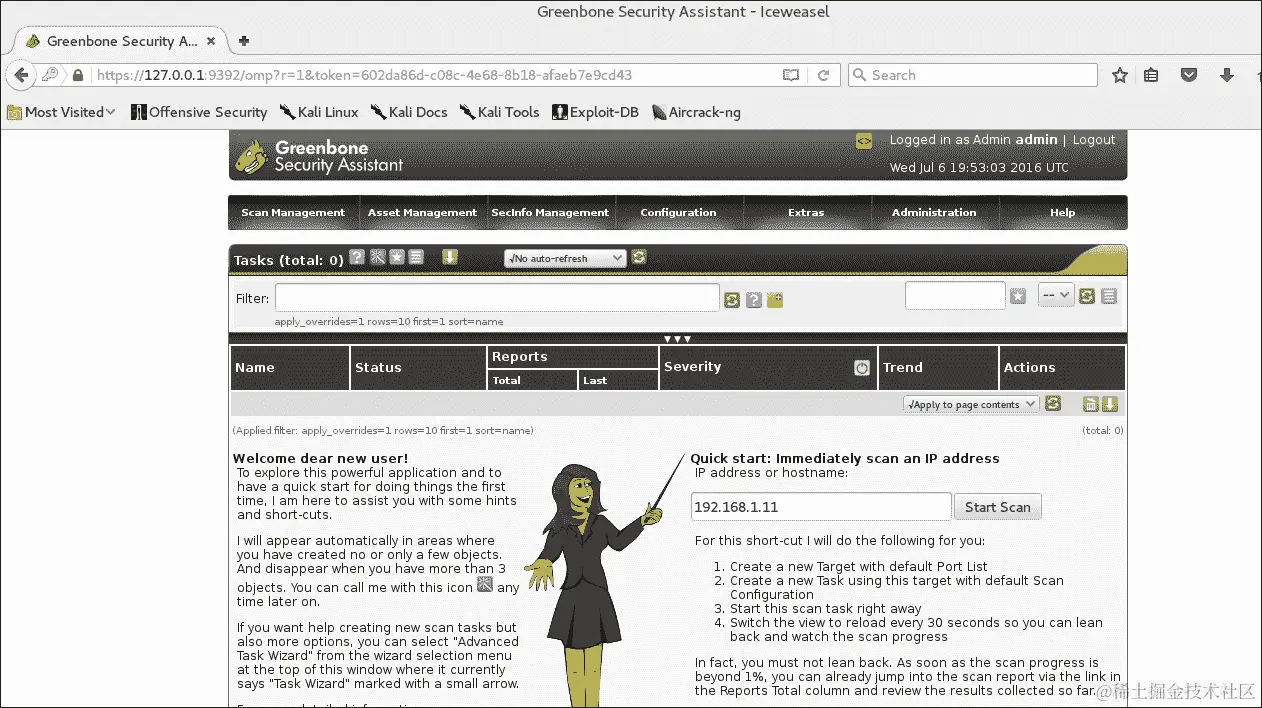The height and width of the screenshot is (708, 1262).
Task: Click the Severity column power icon
Action: [x=862, y=368]
